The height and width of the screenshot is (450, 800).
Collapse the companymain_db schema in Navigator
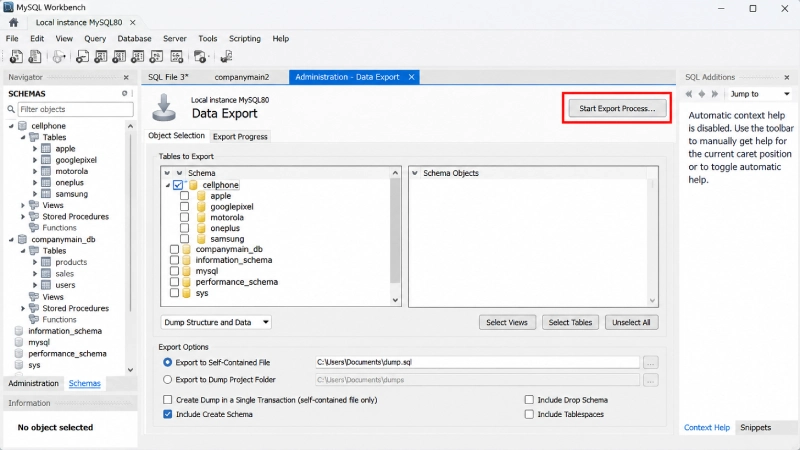tap(11, 239)
